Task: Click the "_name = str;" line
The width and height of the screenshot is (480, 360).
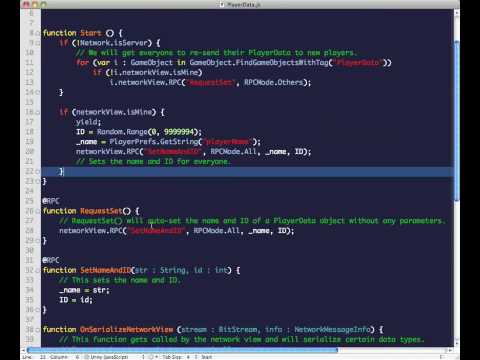Action: coord(85,290)
